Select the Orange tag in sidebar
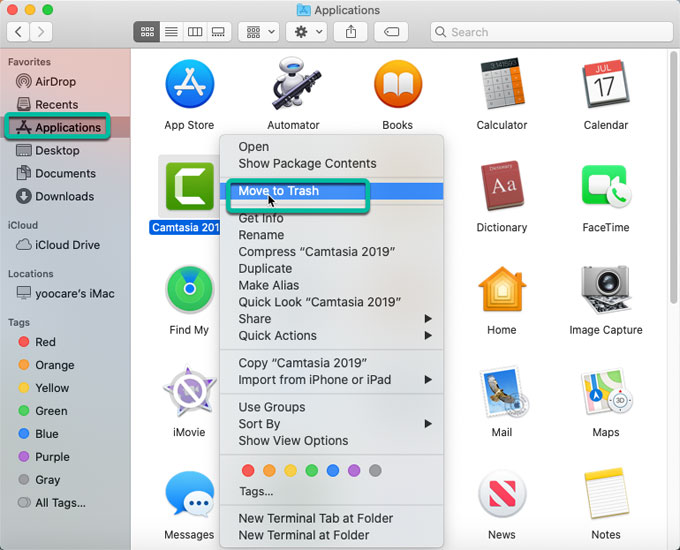680x550 pixels. (65, 365)
